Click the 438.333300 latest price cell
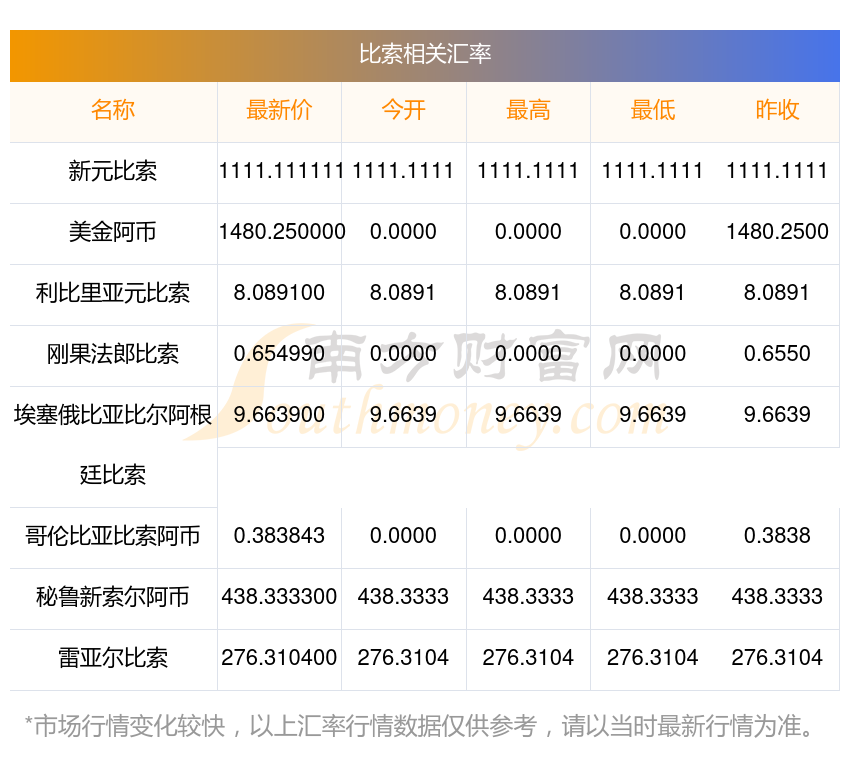This screenshot has width=850, height=757. [279, 597]
